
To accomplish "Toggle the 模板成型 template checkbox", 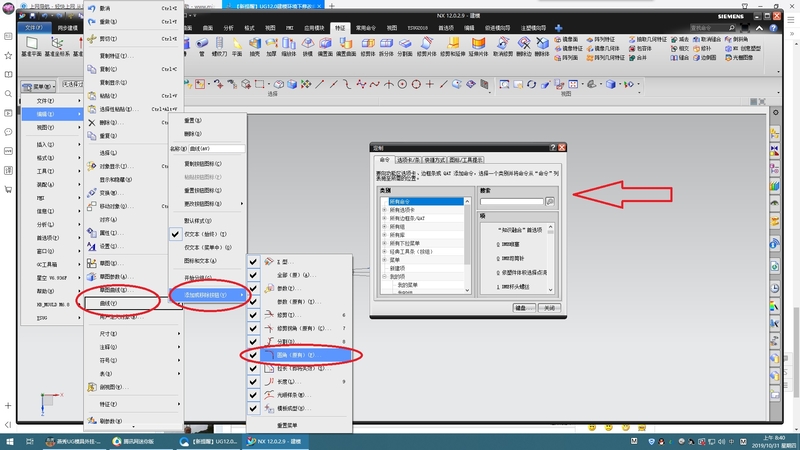I will 253,408.
